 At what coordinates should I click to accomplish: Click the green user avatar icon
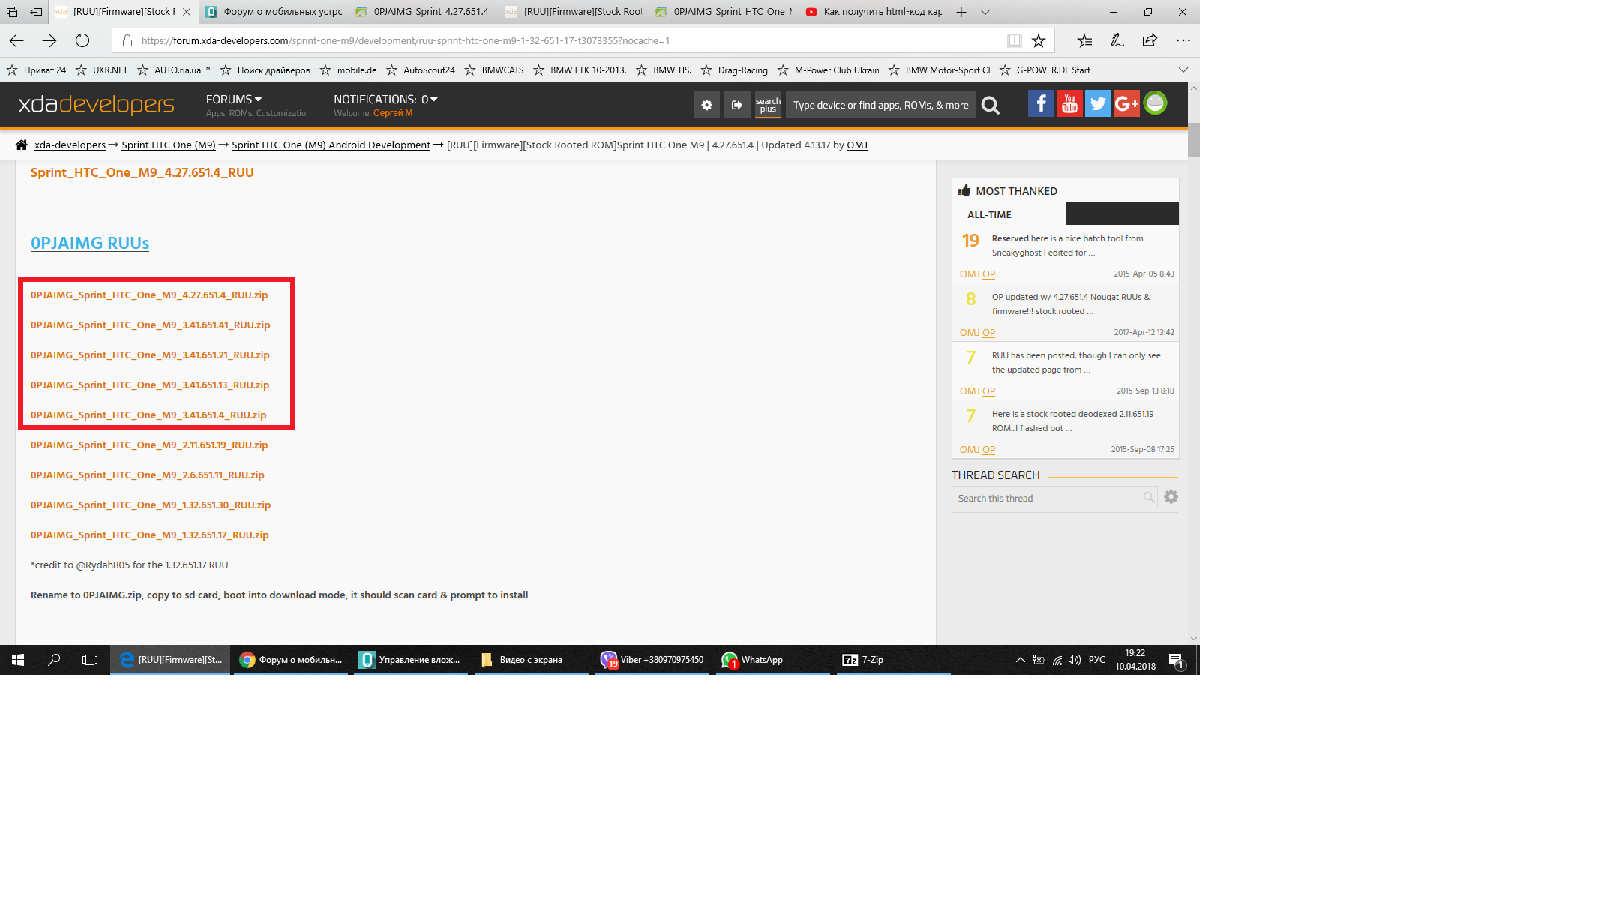(1156, 104)
